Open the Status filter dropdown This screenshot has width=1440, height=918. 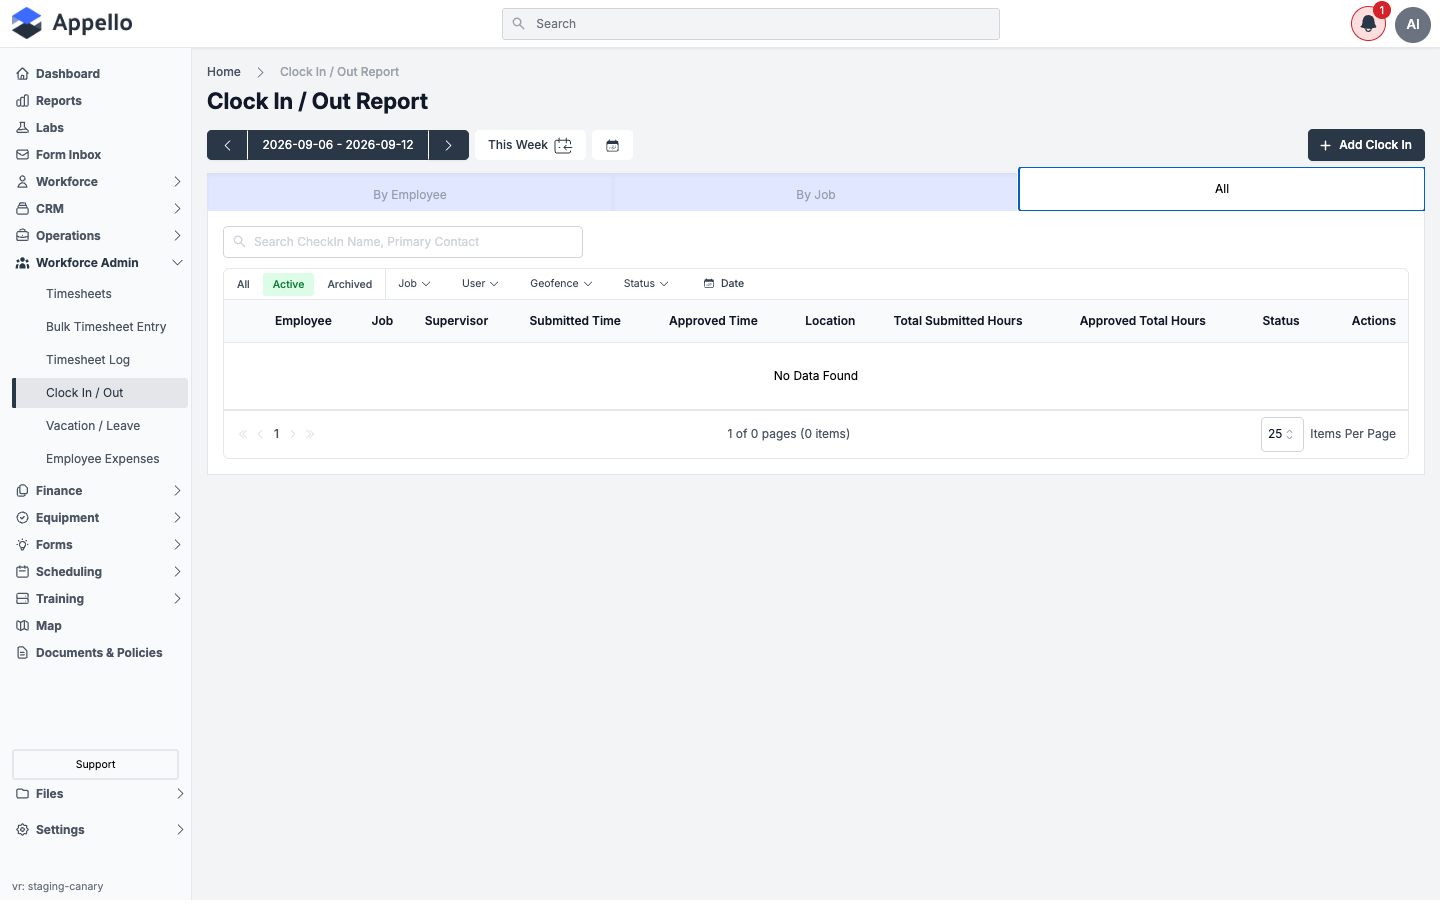click(x=646, y=284)
